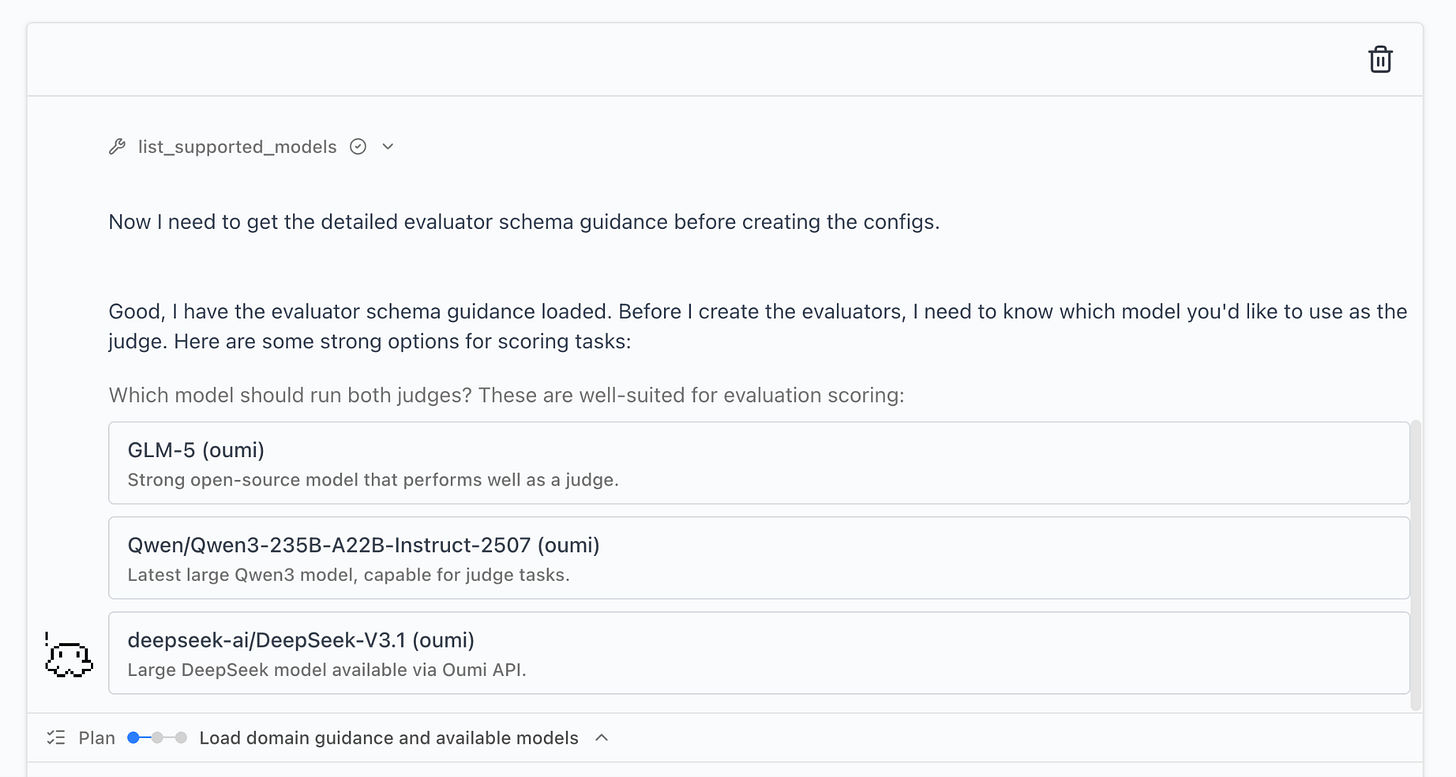Viewport: 1456px width, 777px height.
Task: Click the options list vertical scrollbar
Action: pyautogui.click(x=1415, y=565)
